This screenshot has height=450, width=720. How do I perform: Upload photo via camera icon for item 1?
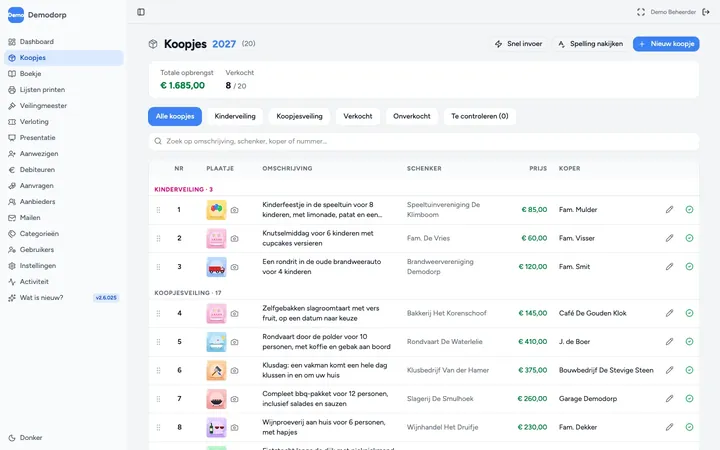click(x=235, y=210)
